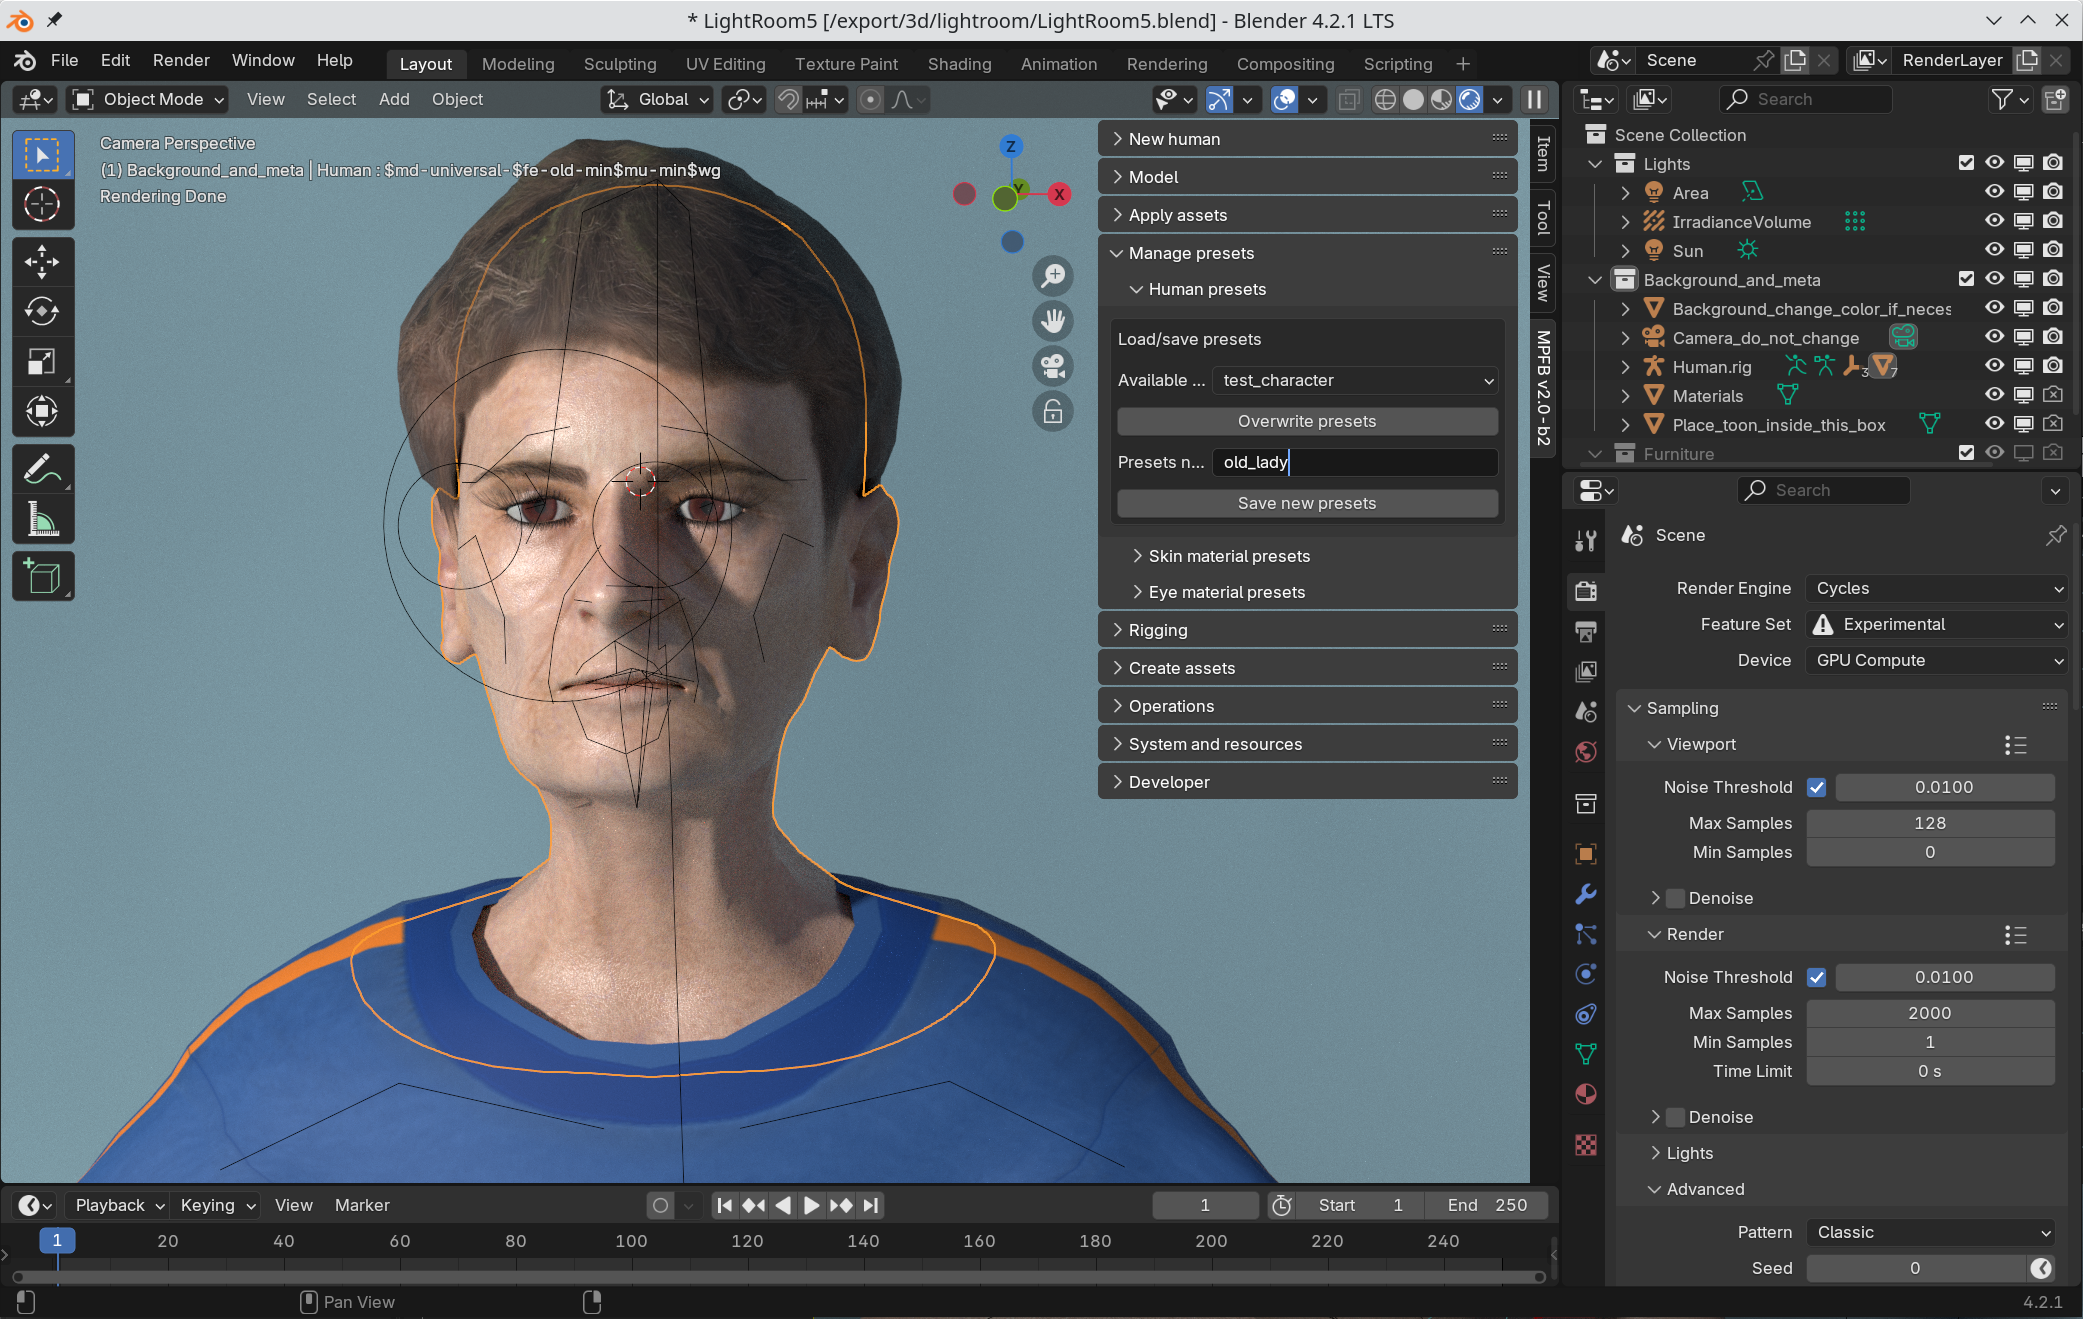Activate the 3D Cursor tool
The height and width of the screenshot is (1319, 2083).
coord(42,205)
